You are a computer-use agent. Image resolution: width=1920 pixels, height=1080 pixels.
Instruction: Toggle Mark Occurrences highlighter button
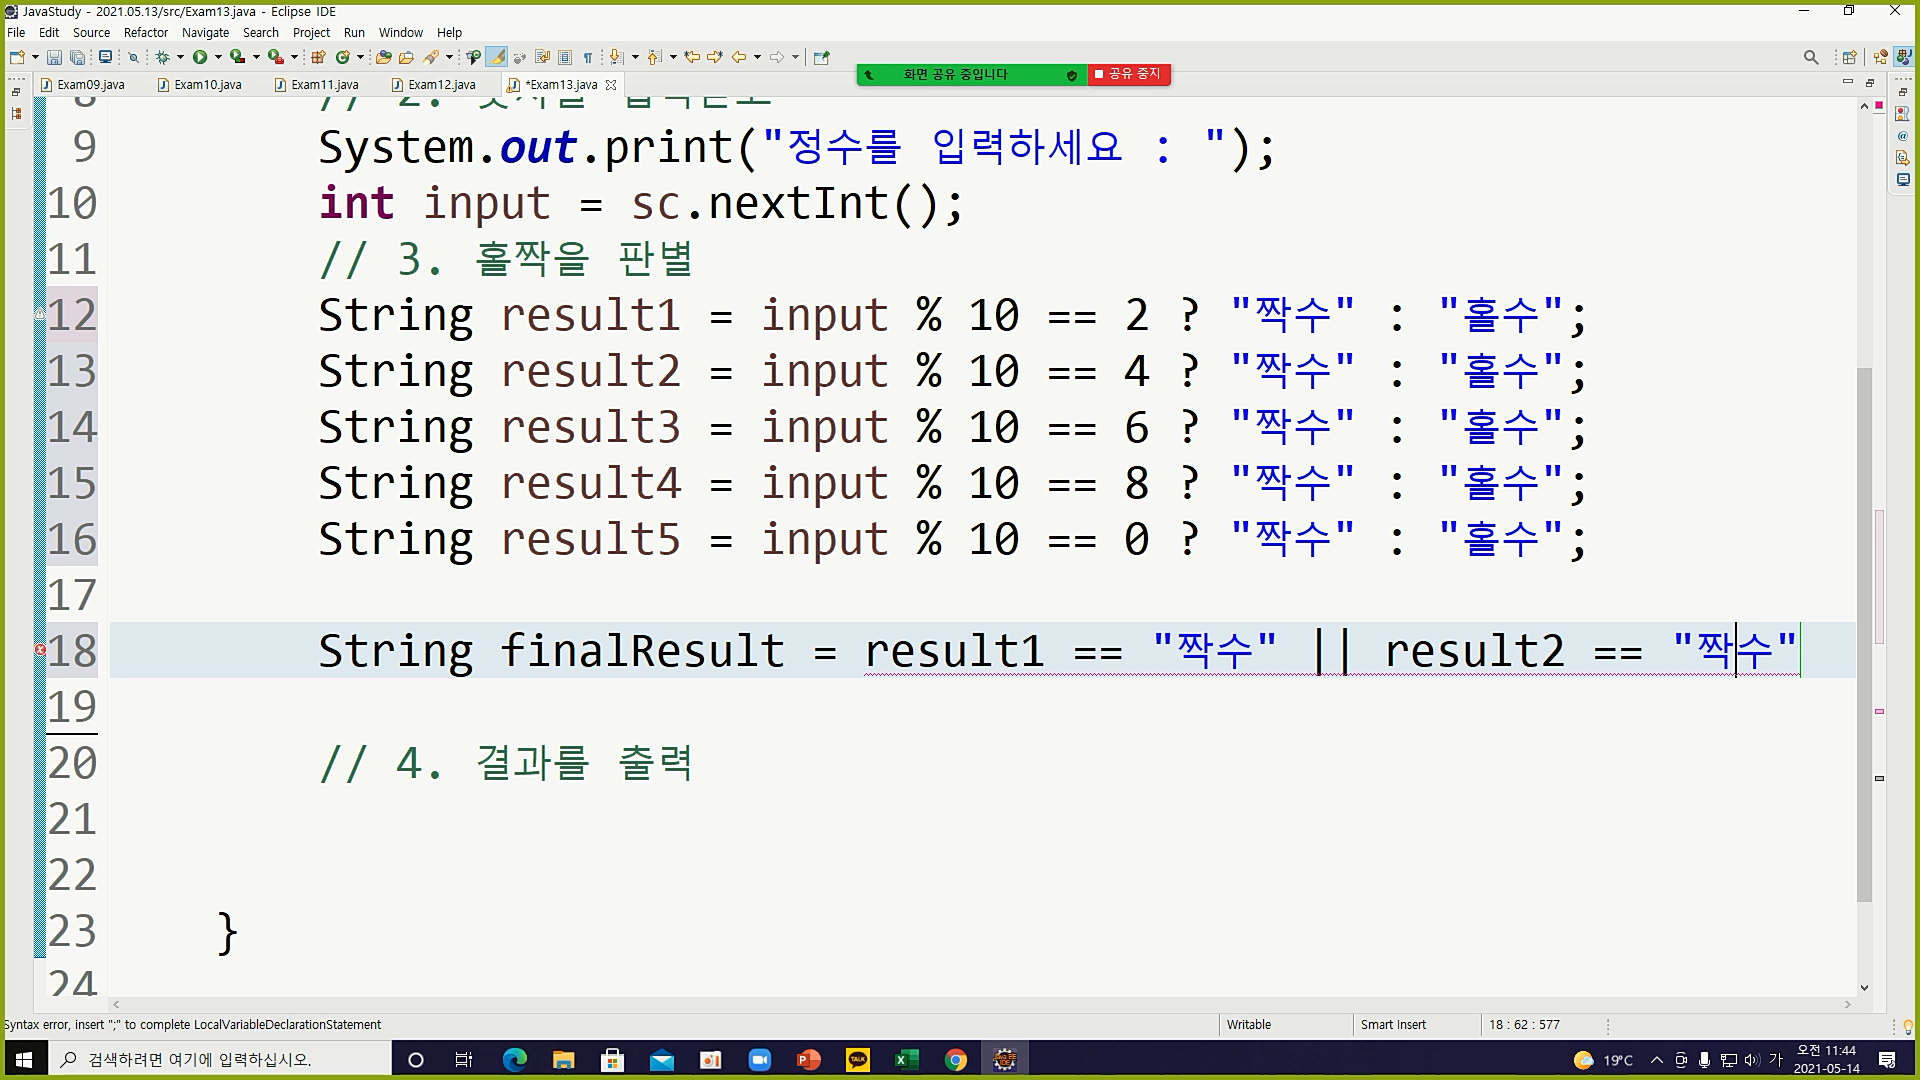497,57
